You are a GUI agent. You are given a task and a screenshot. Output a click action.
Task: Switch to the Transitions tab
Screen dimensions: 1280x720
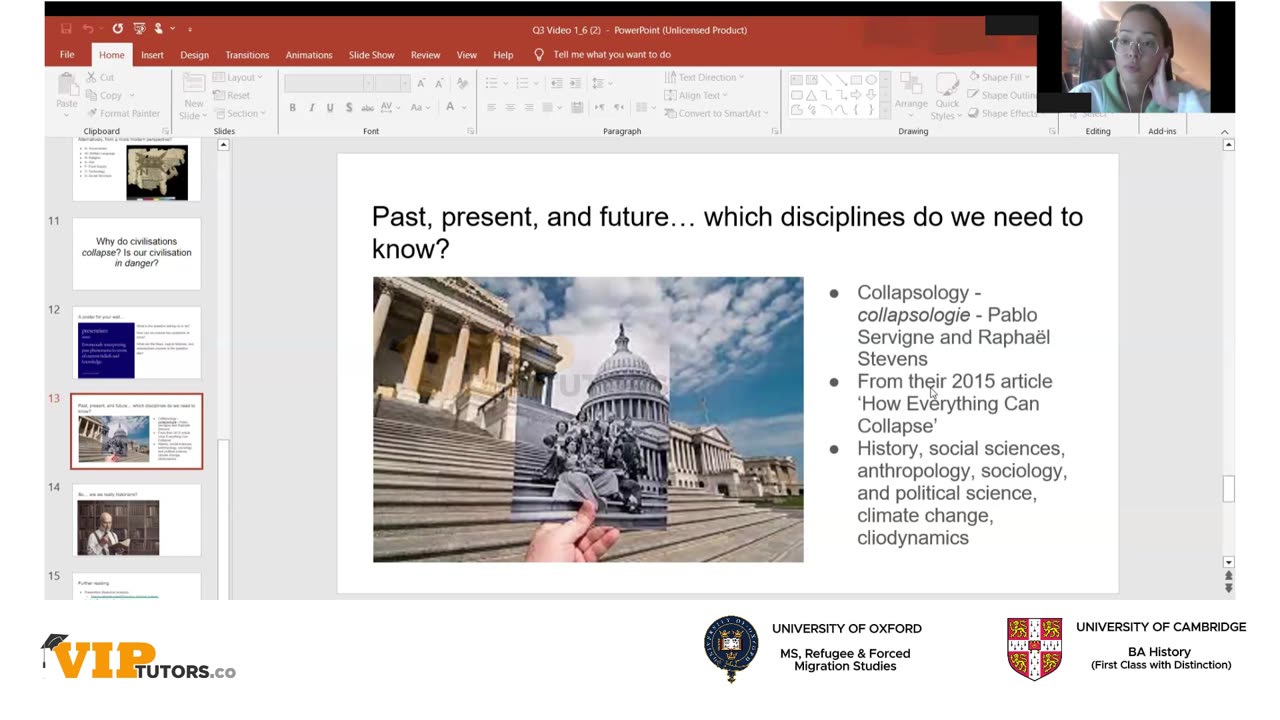[247, 55]
